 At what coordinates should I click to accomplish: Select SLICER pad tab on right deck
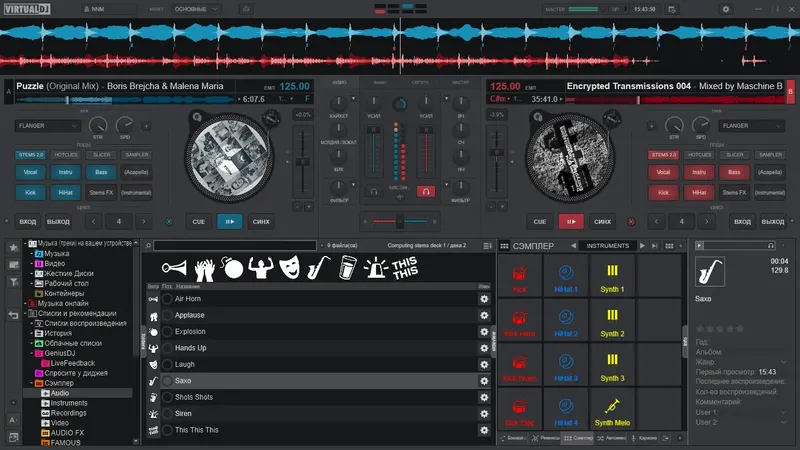[735, 155]
